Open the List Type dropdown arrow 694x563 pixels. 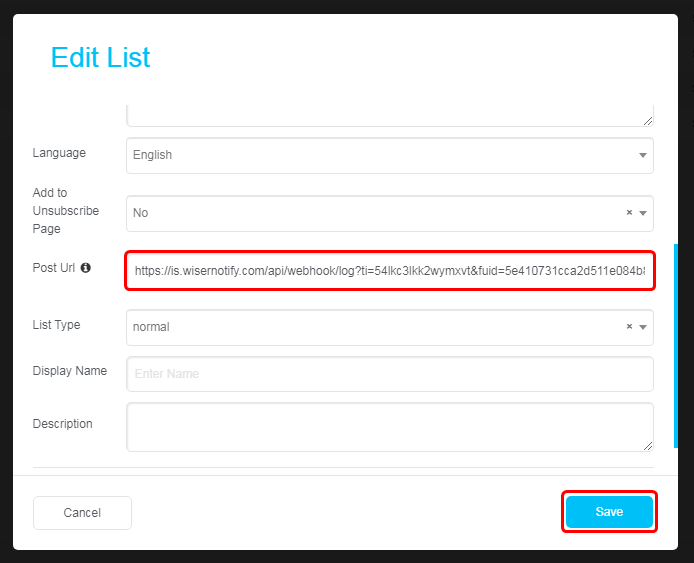tap(643, 327)
